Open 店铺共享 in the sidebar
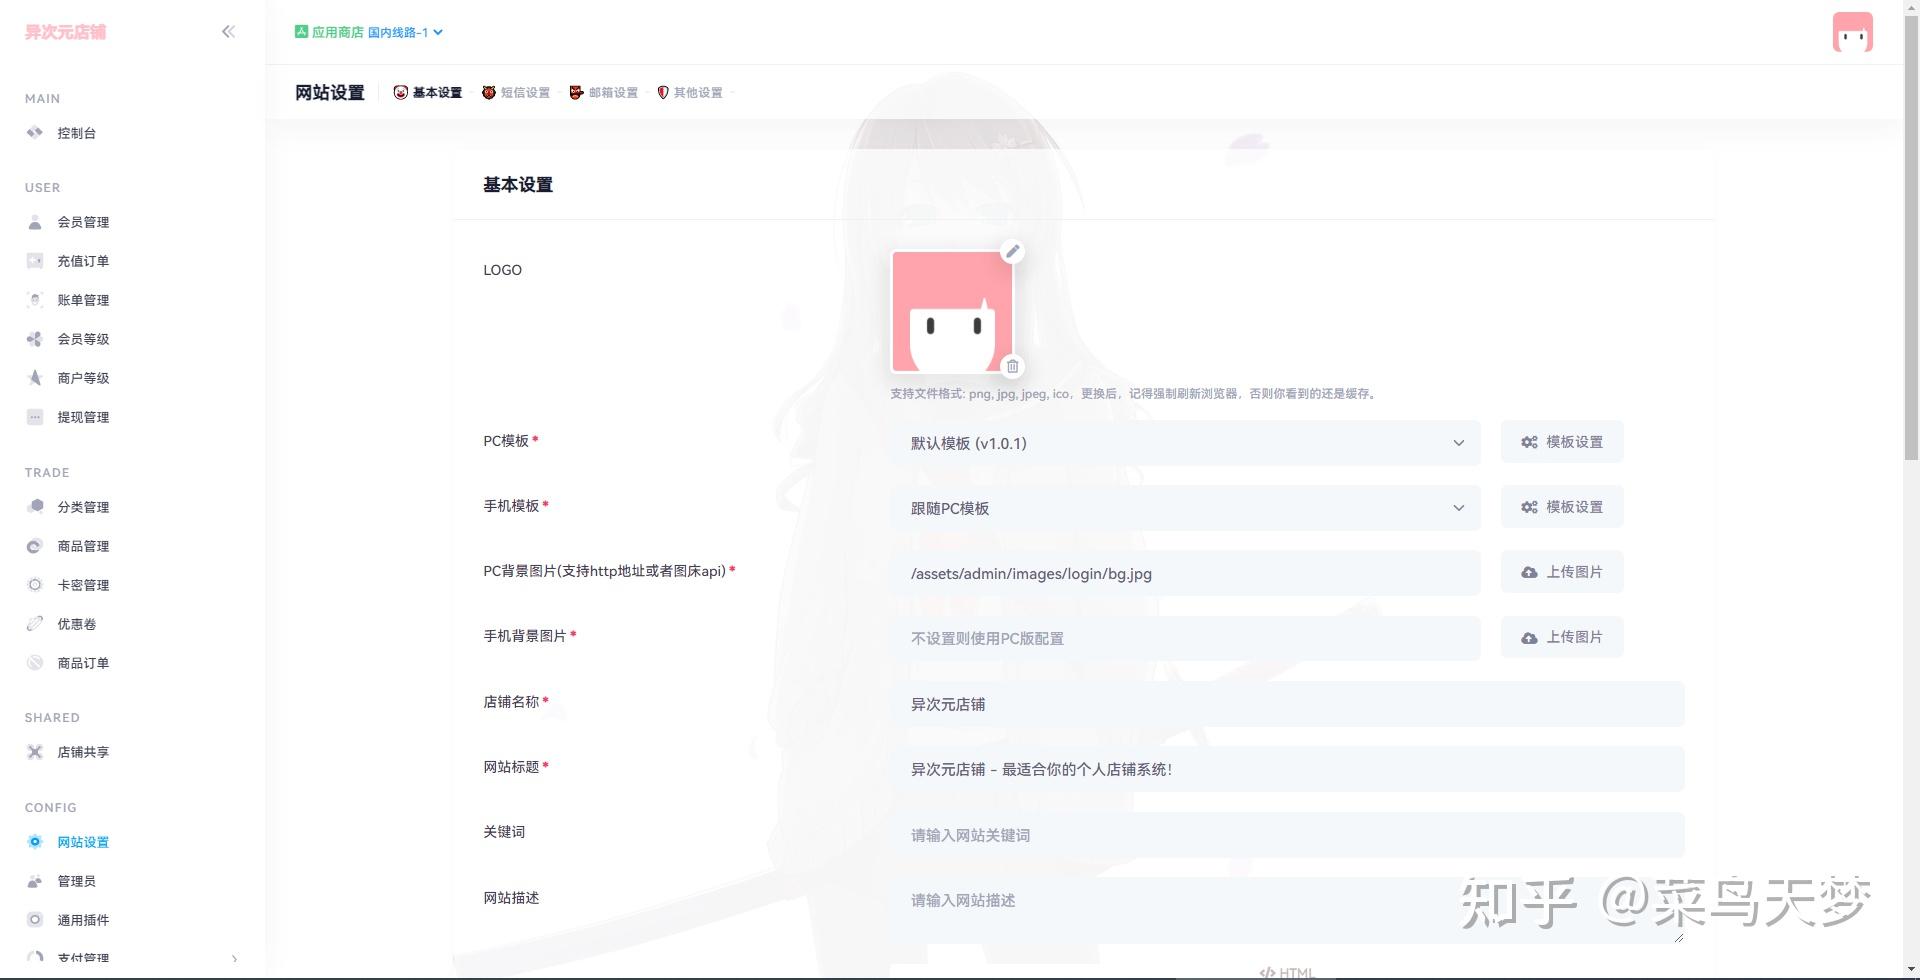Viewport: 1920px width, 980px height. pyautogui.click(x=83, y=752)
